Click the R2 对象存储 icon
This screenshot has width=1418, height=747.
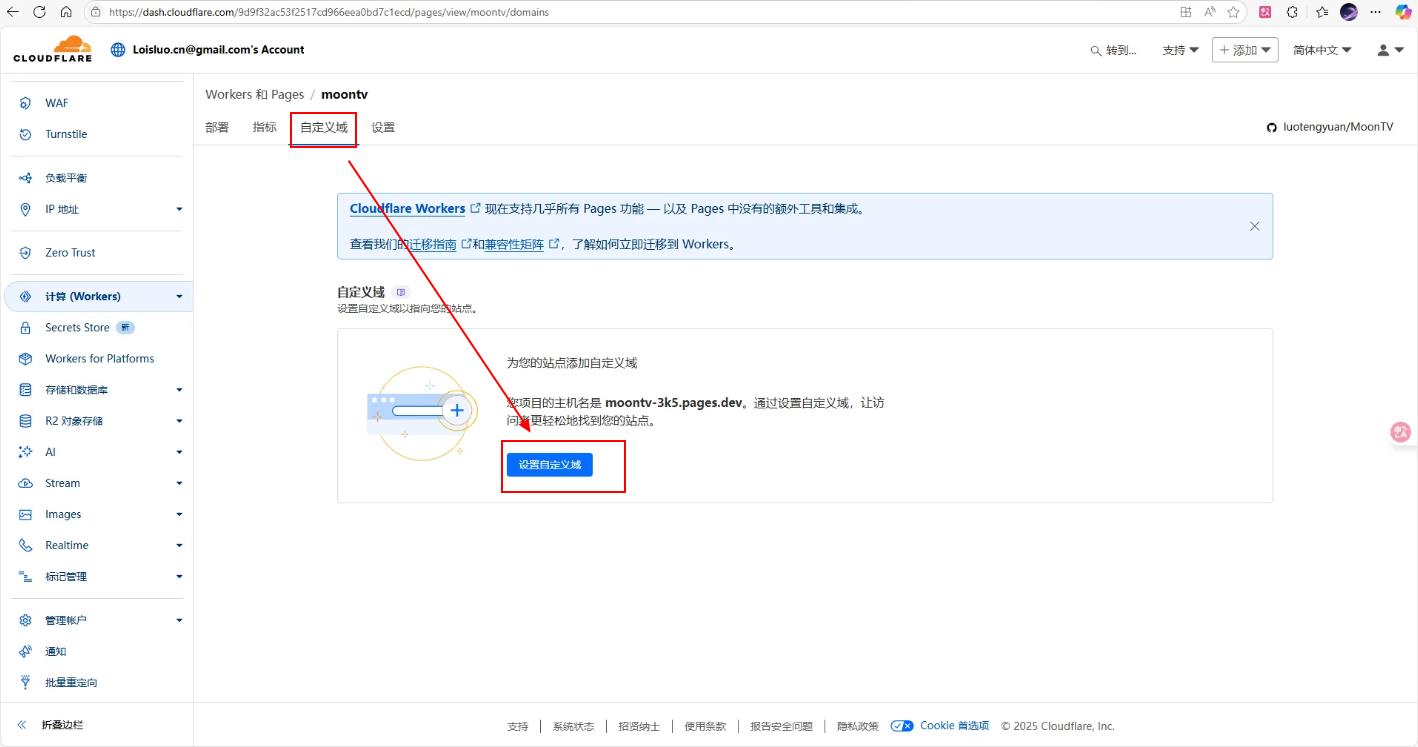point(25,421)
